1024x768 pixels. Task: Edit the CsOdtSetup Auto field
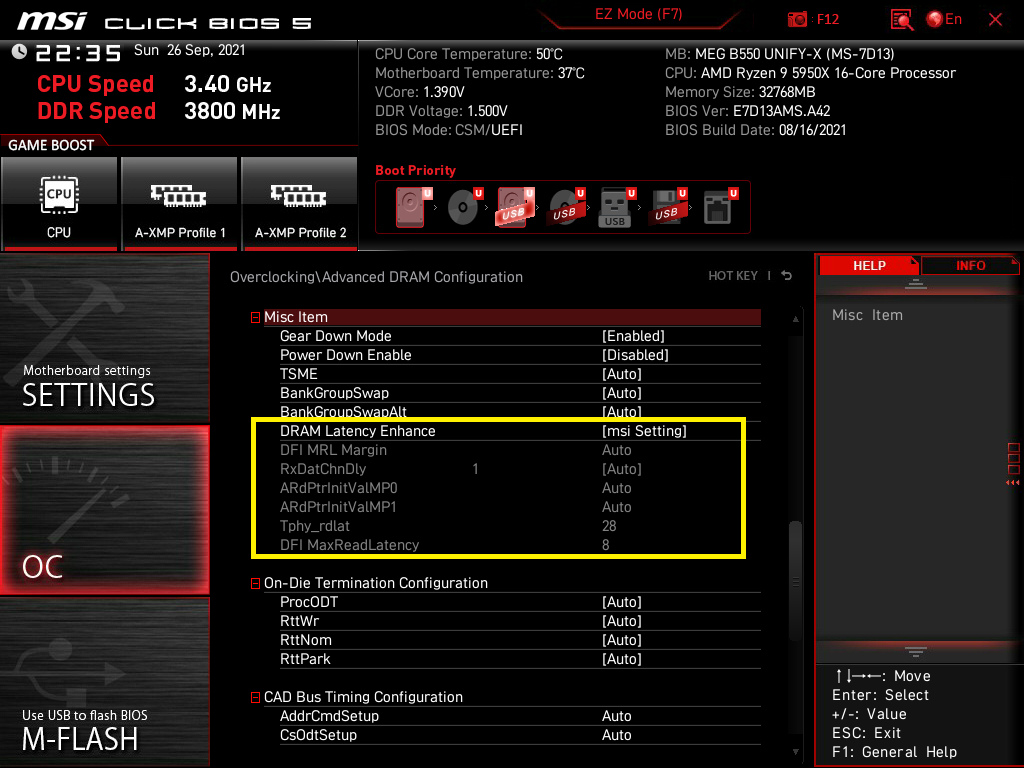click(x=616, y=735)
